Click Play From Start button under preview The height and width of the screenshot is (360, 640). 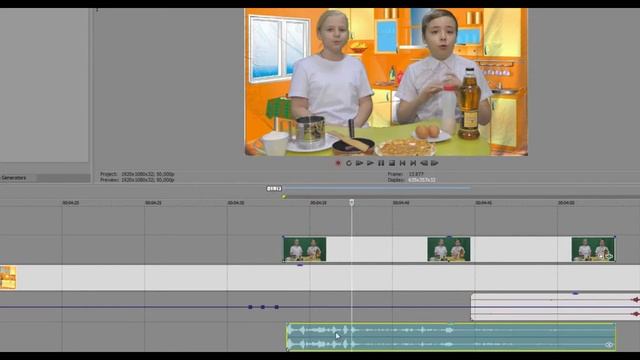(359, 163)
